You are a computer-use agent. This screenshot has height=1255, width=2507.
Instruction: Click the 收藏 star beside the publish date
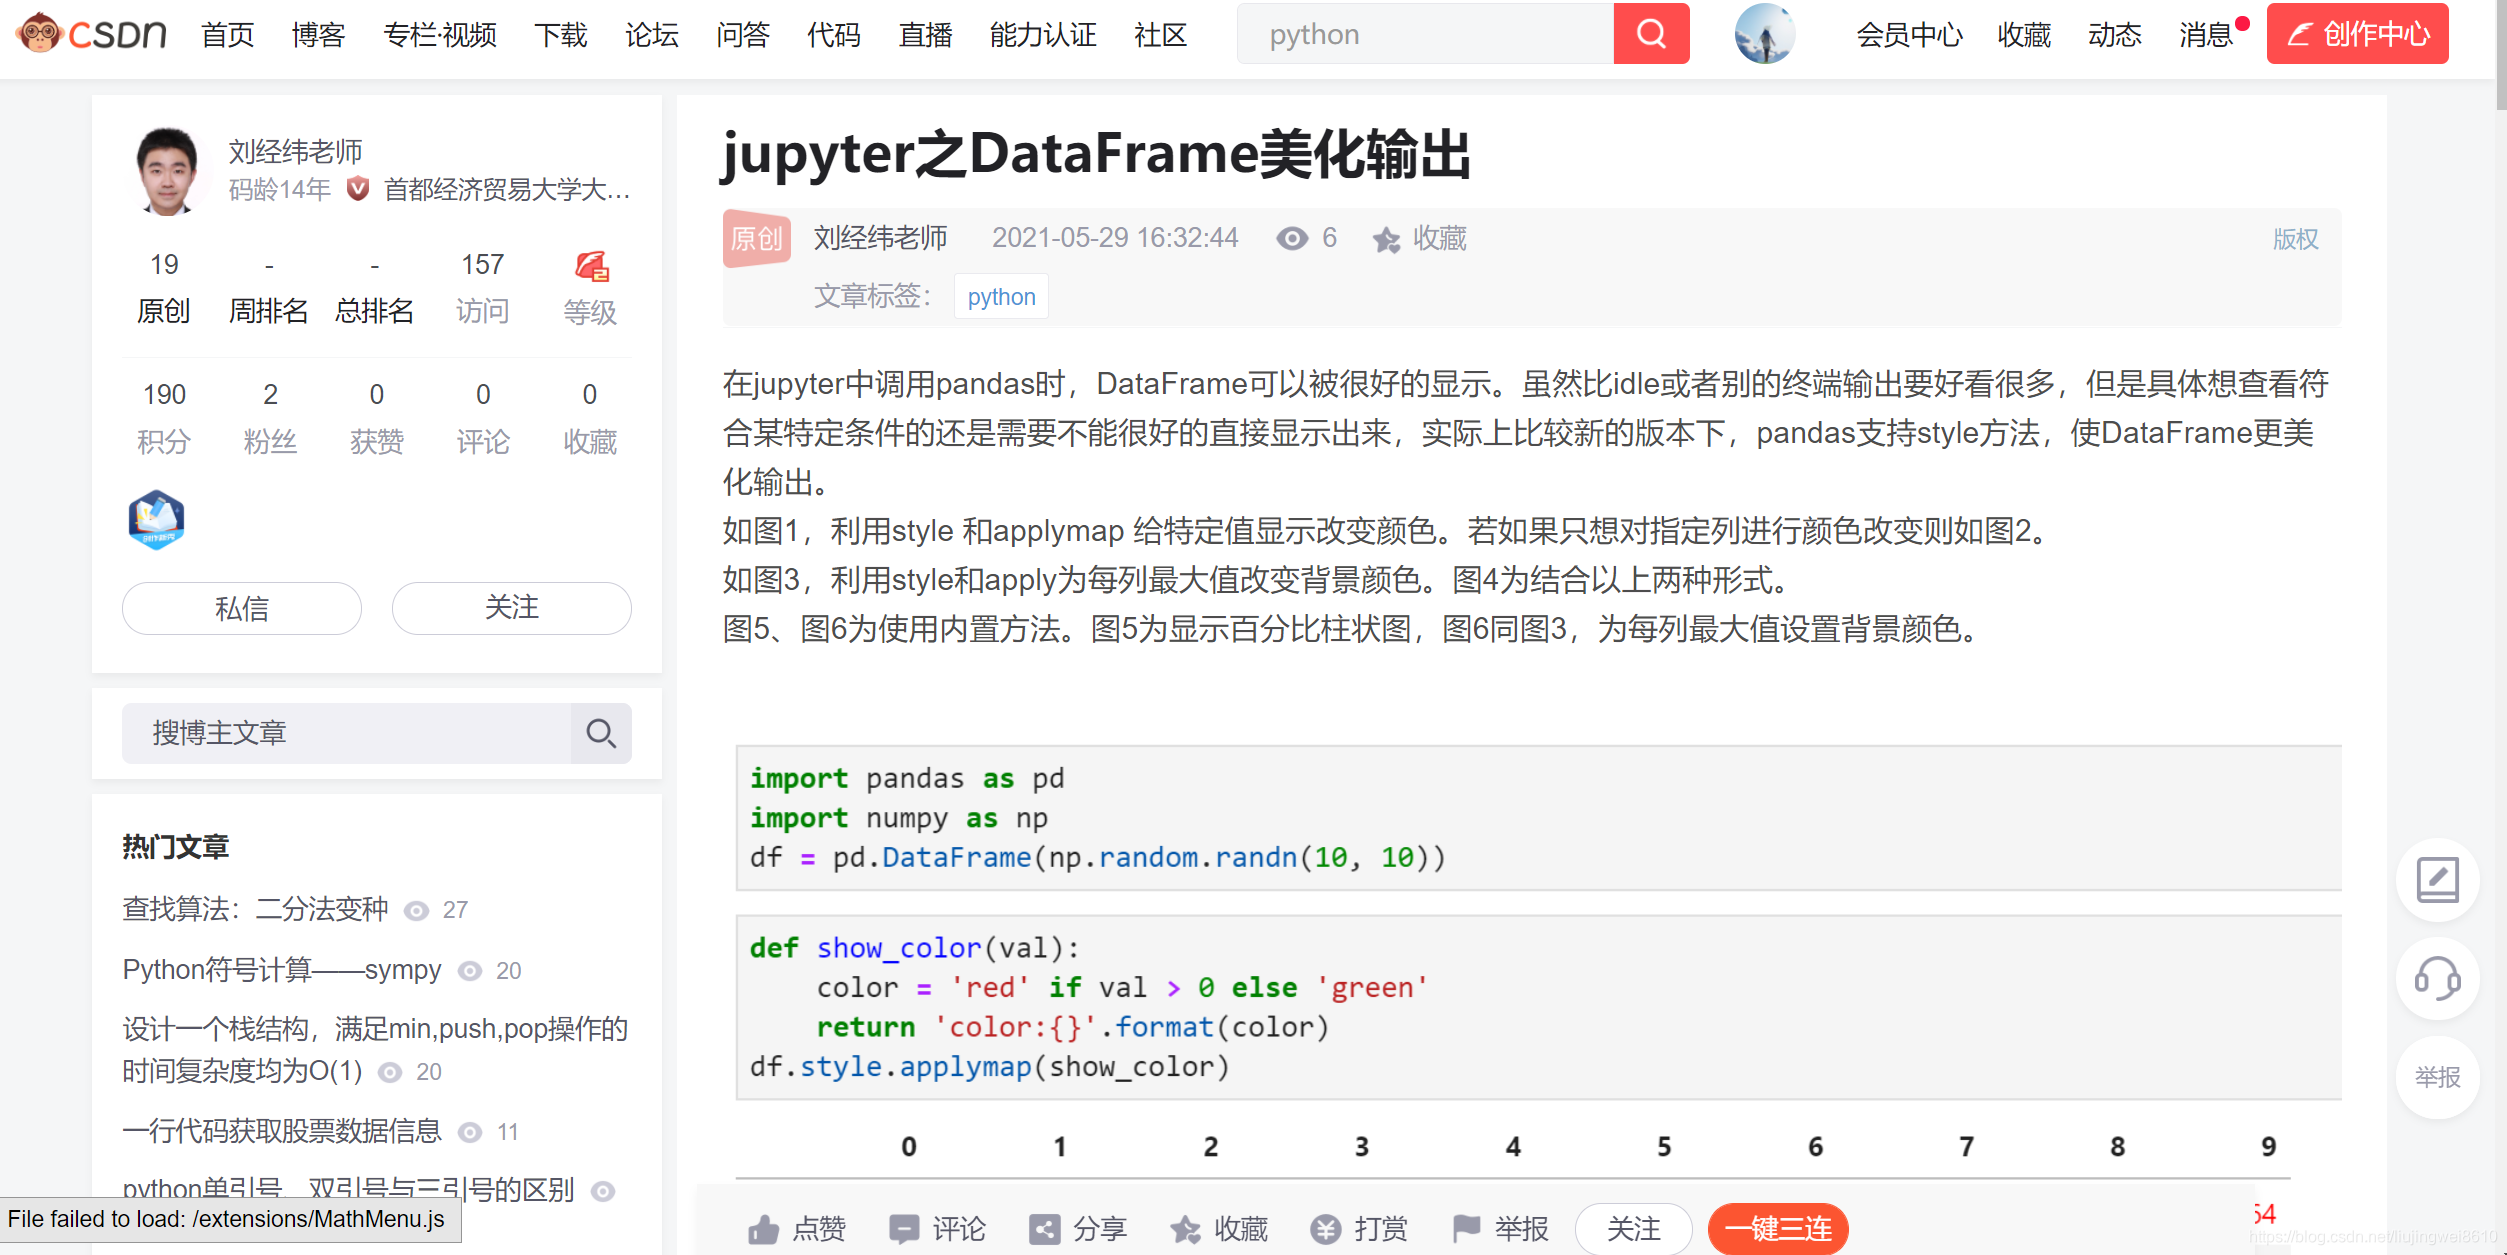(1387, 238)
